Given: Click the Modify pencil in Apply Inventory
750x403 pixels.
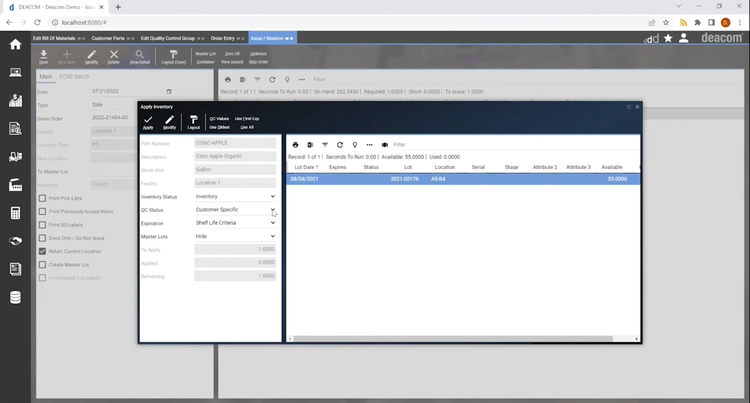Looking at the screenshot, I should coord(169,122).
